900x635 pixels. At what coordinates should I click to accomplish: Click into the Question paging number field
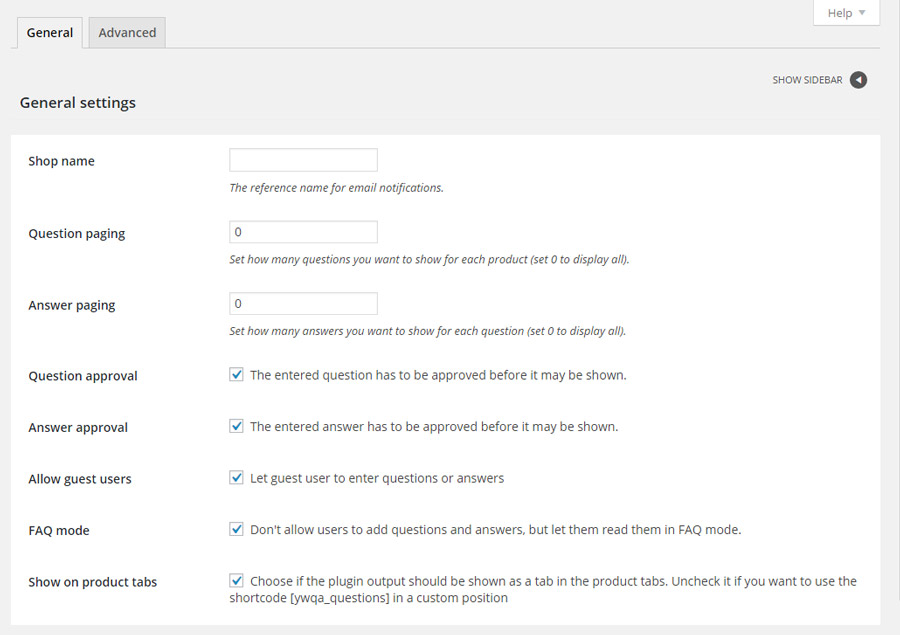[x=303, y=232]
